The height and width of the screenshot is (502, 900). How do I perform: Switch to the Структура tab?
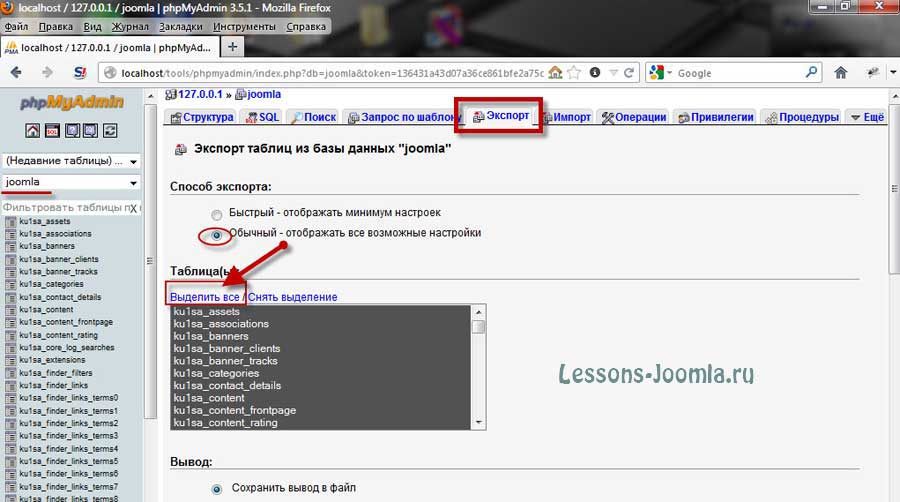click(202, 117)
